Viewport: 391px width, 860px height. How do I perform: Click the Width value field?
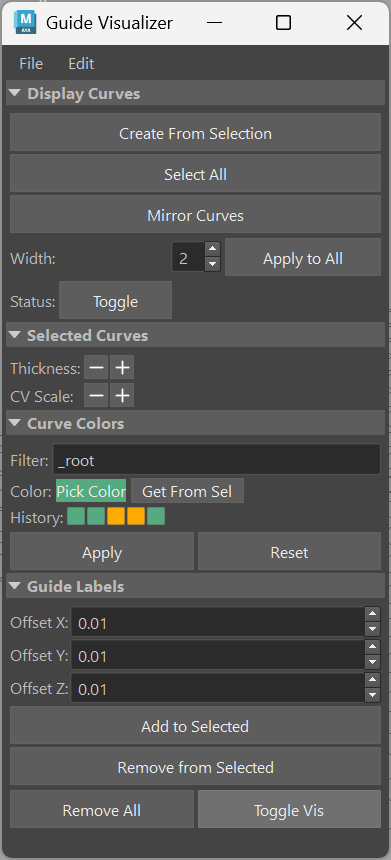(188, 258)
